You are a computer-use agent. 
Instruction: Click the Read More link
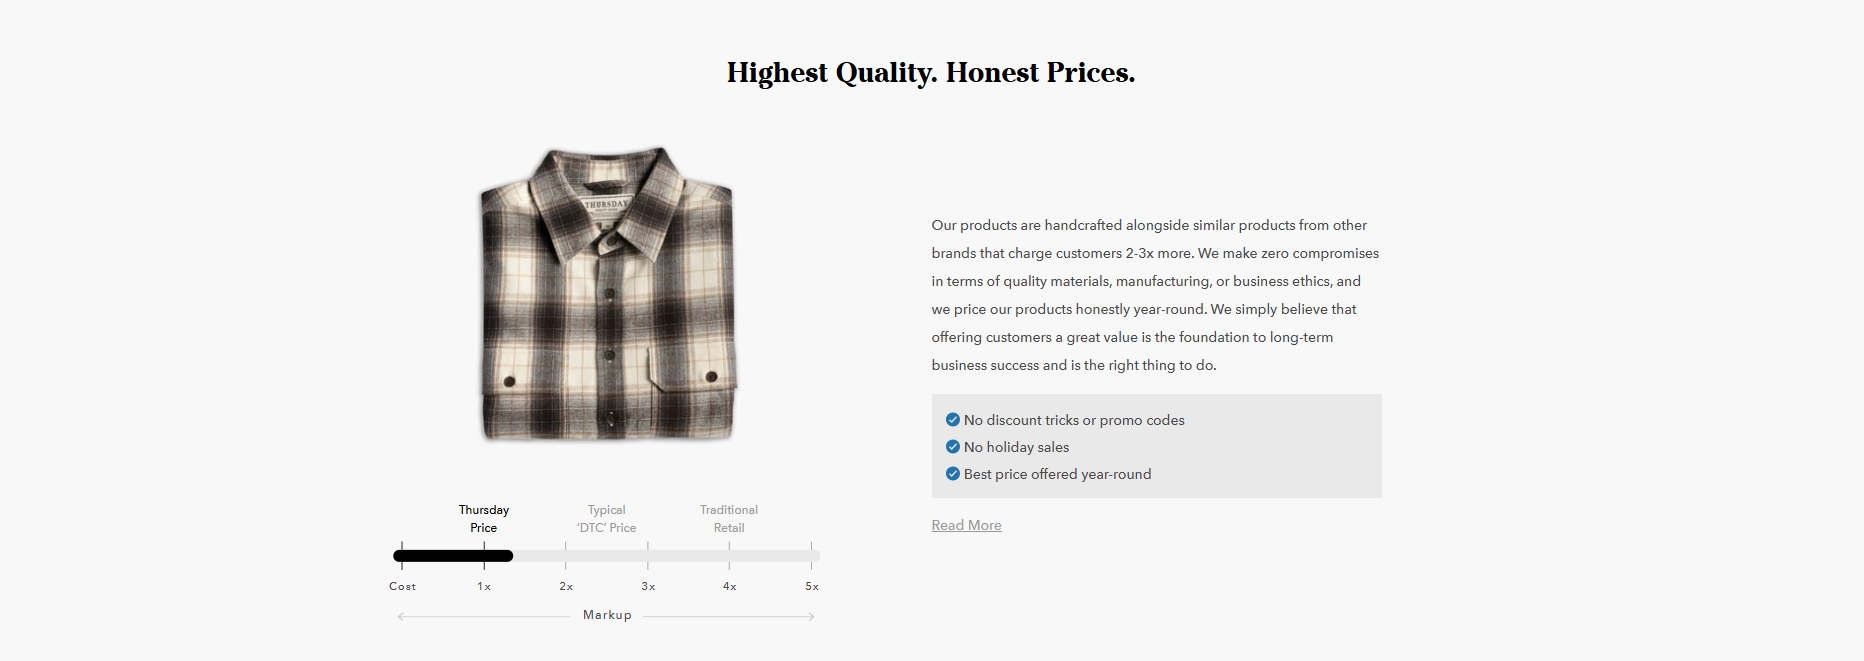pos(966,525)
